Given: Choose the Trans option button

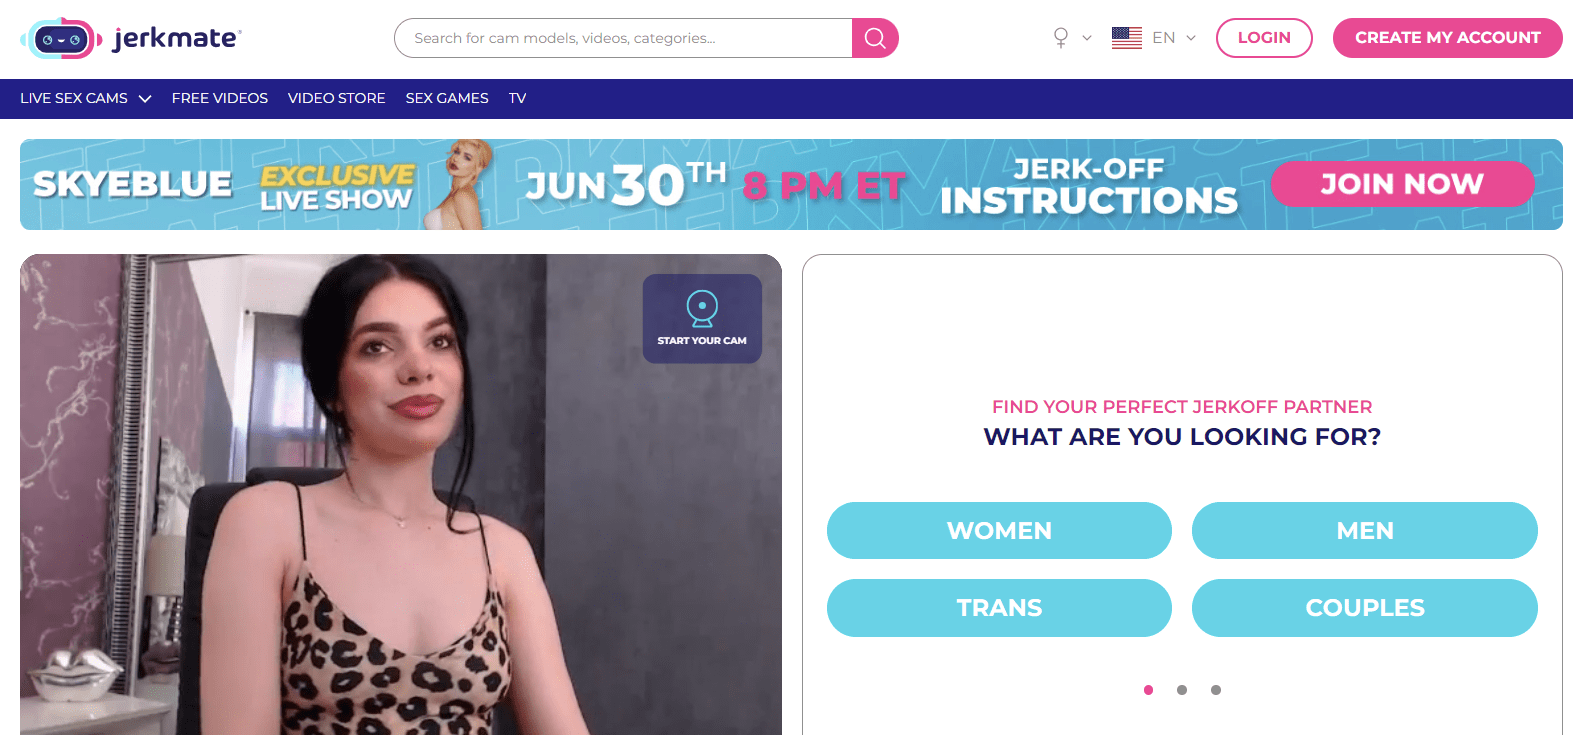Looking at the screenshot, I should pyautogui.click(x=999, y=608).
